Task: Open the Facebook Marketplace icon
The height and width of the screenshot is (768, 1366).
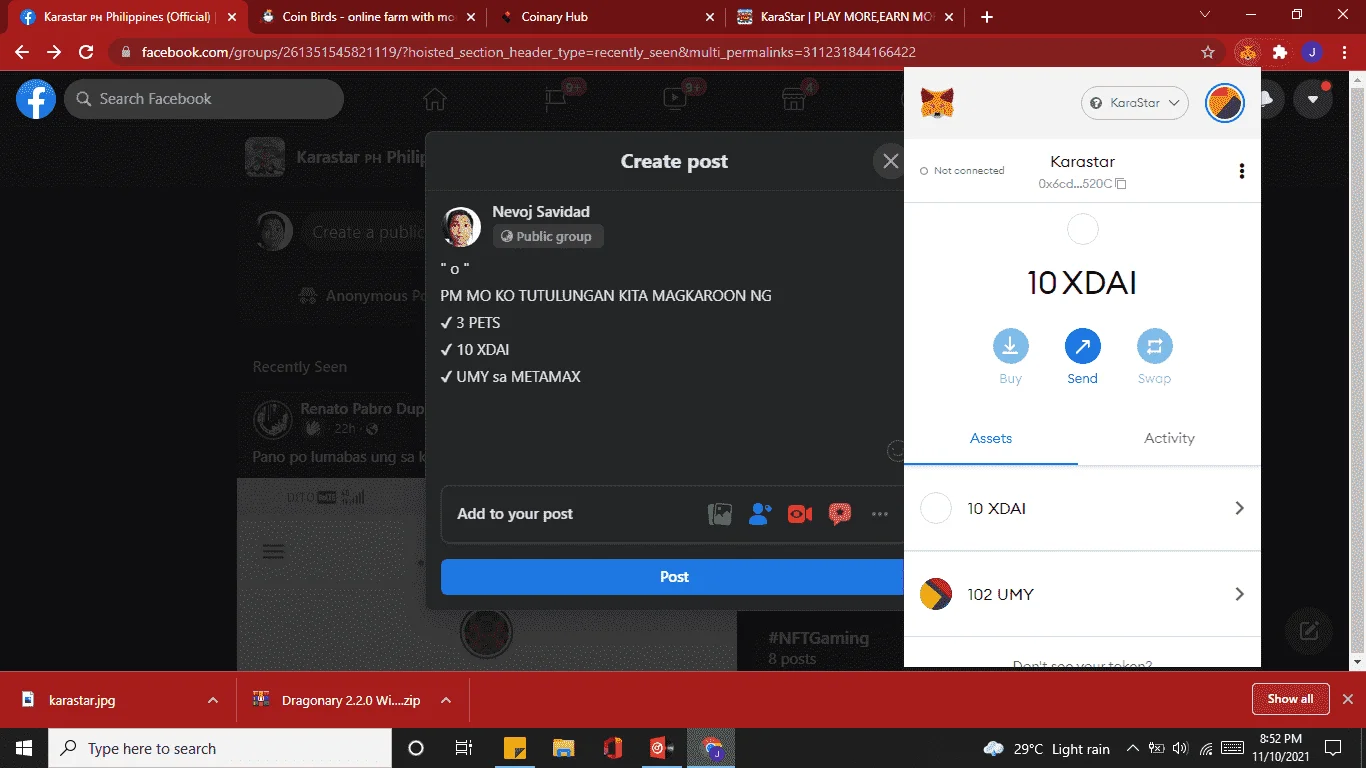Action: [x=794, y=99]
